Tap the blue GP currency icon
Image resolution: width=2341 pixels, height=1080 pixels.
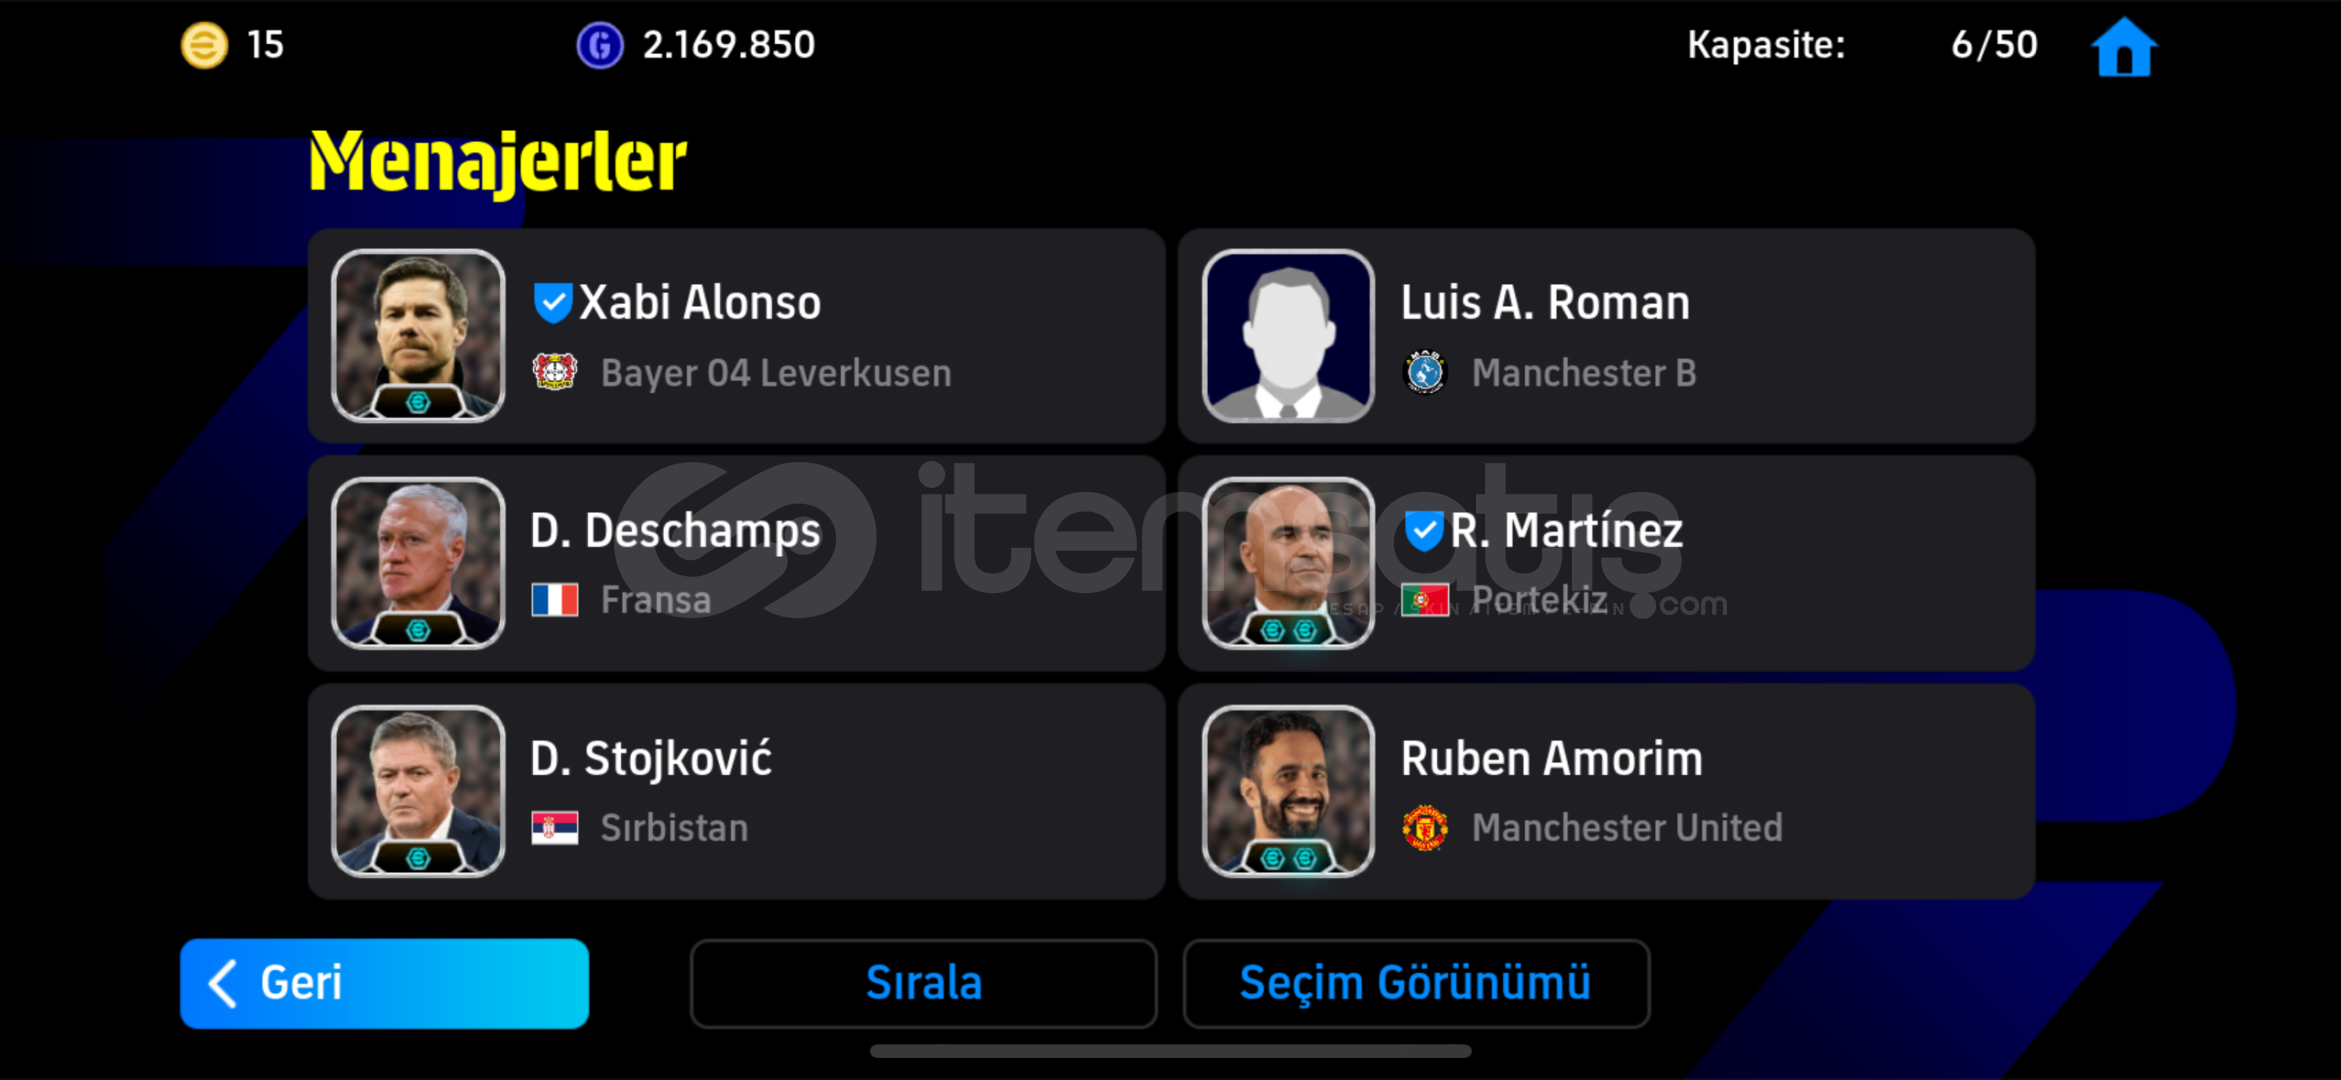point(600,45)
